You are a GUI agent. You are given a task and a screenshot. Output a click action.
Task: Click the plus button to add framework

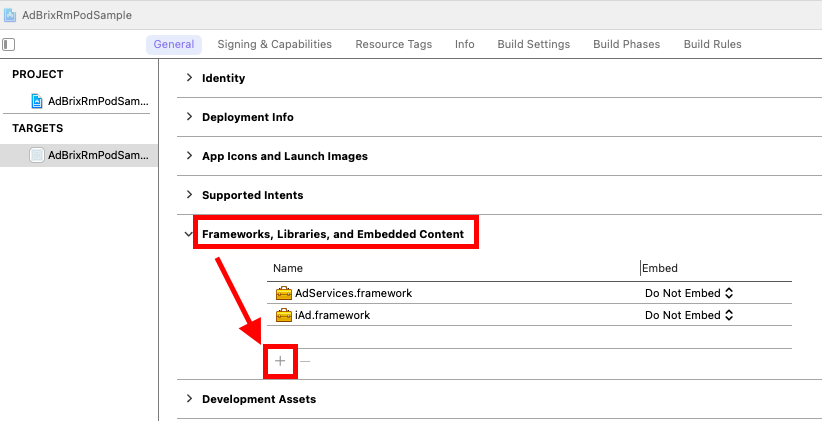coord(280,361)
